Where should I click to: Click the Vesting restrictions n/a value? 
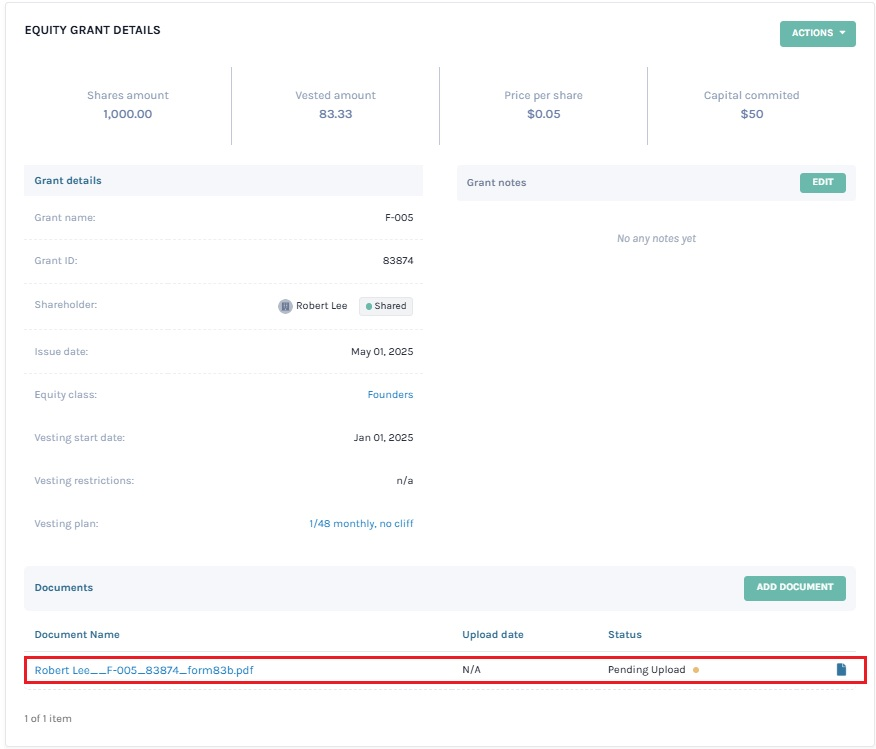(404, 480)
